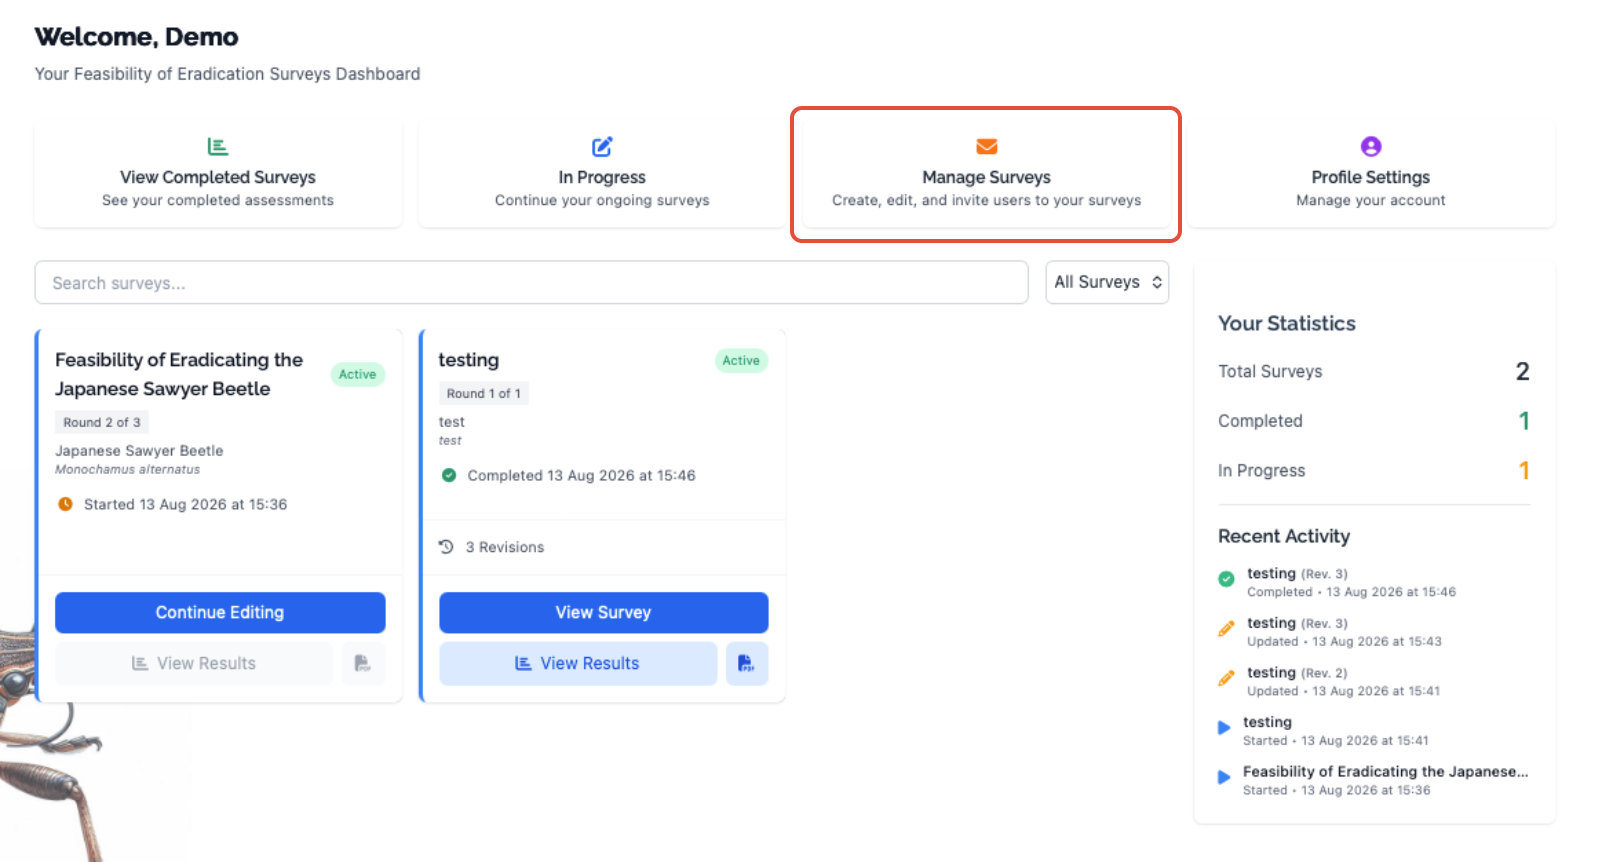This screenshot has height=862, width=1602.
Task: Download PDF for the testing survey
Action: [x=746, y=663]
